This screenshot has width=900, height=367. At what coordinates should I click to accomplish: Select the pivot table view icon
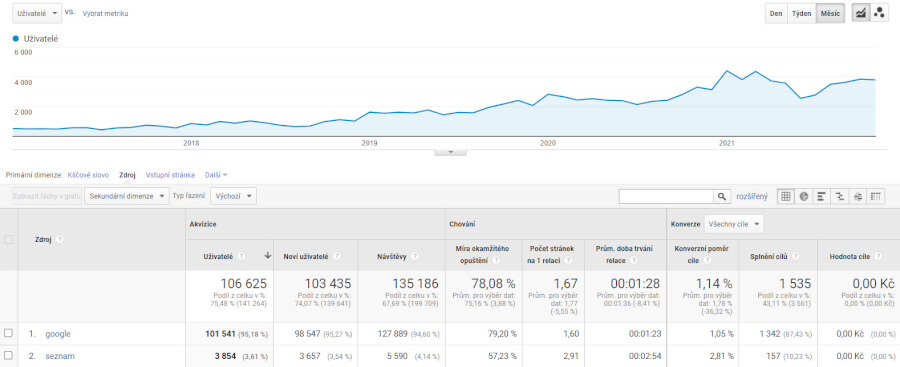(x=876, y=196)
